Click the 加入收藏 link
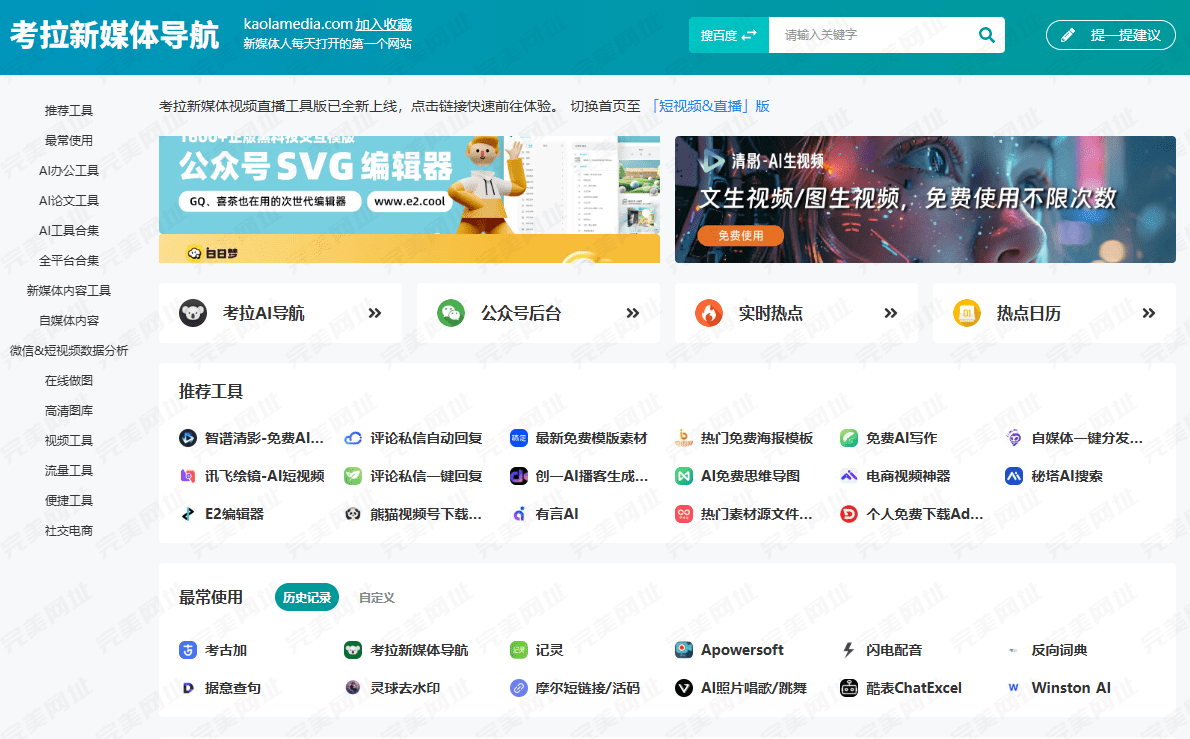 coord(384,24)
